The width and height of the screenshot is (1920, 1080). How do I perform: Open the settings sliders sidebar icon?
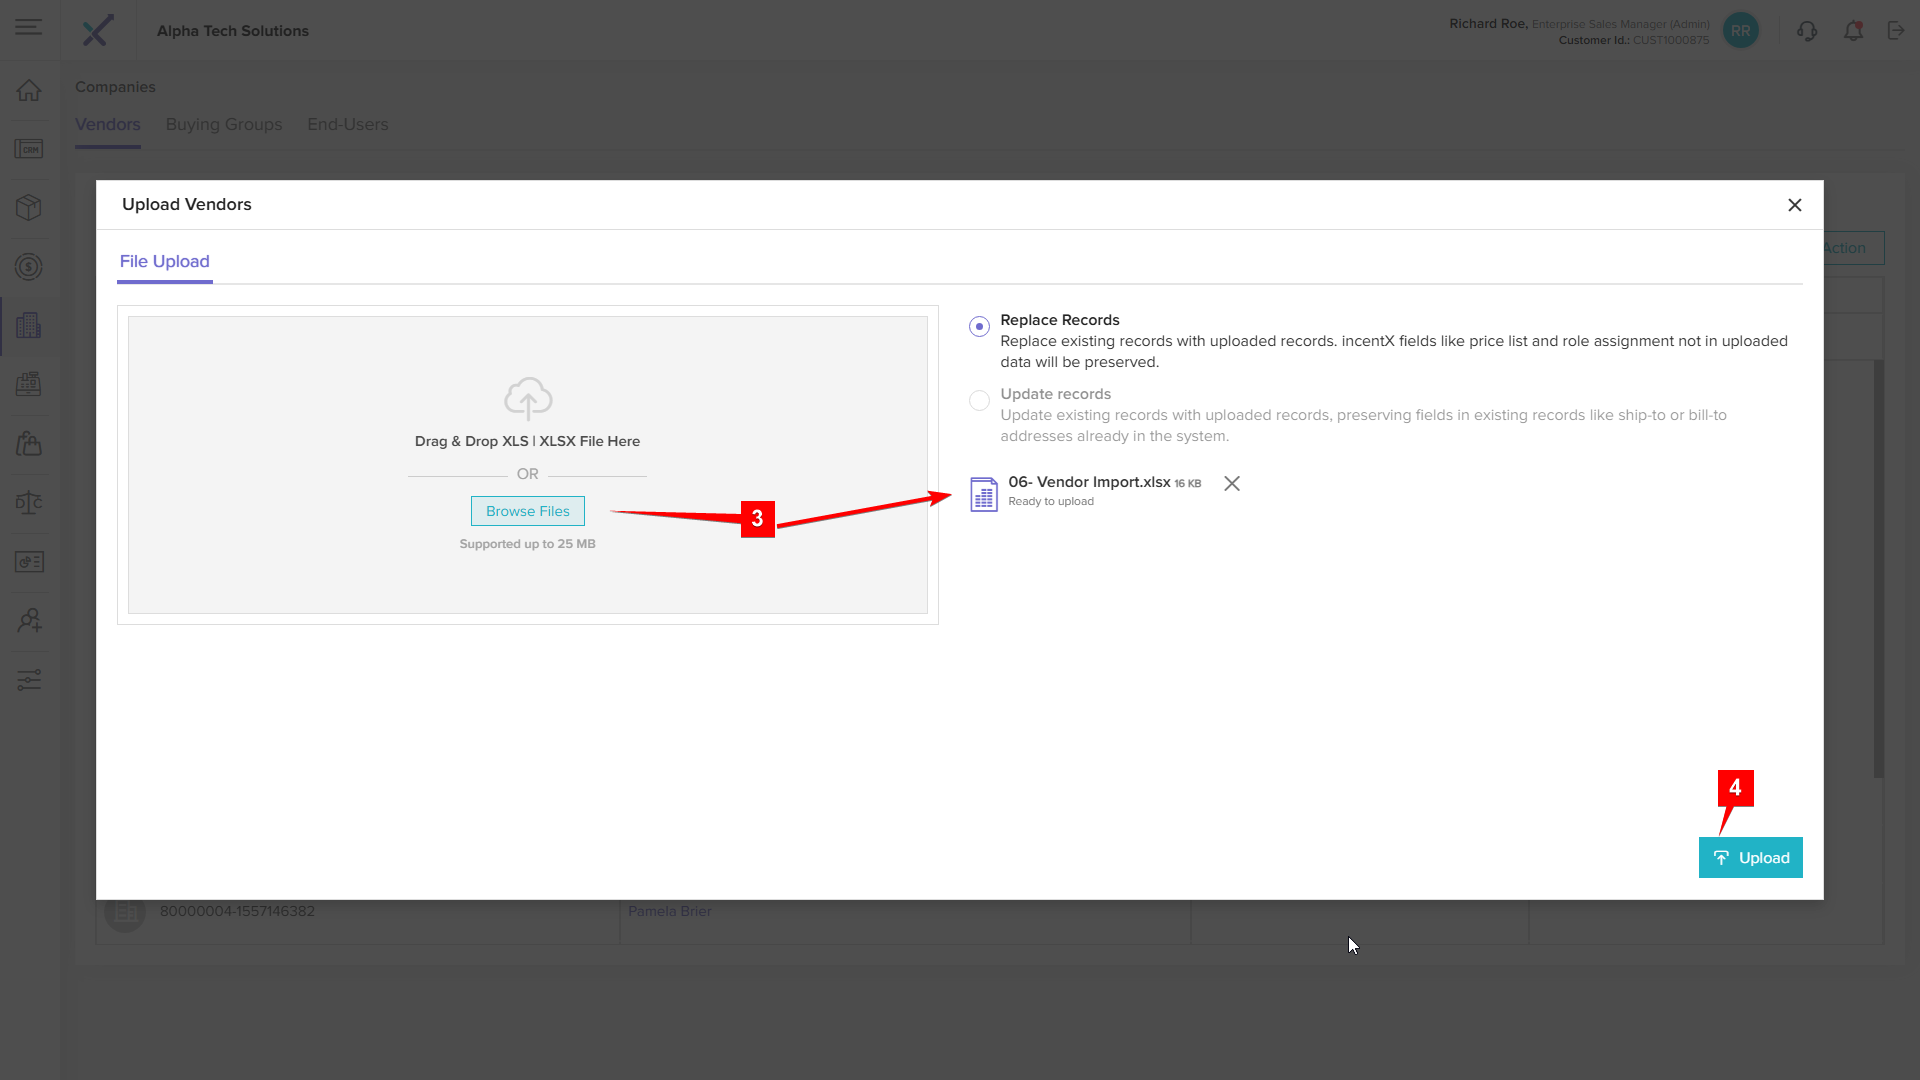[29, 680]
